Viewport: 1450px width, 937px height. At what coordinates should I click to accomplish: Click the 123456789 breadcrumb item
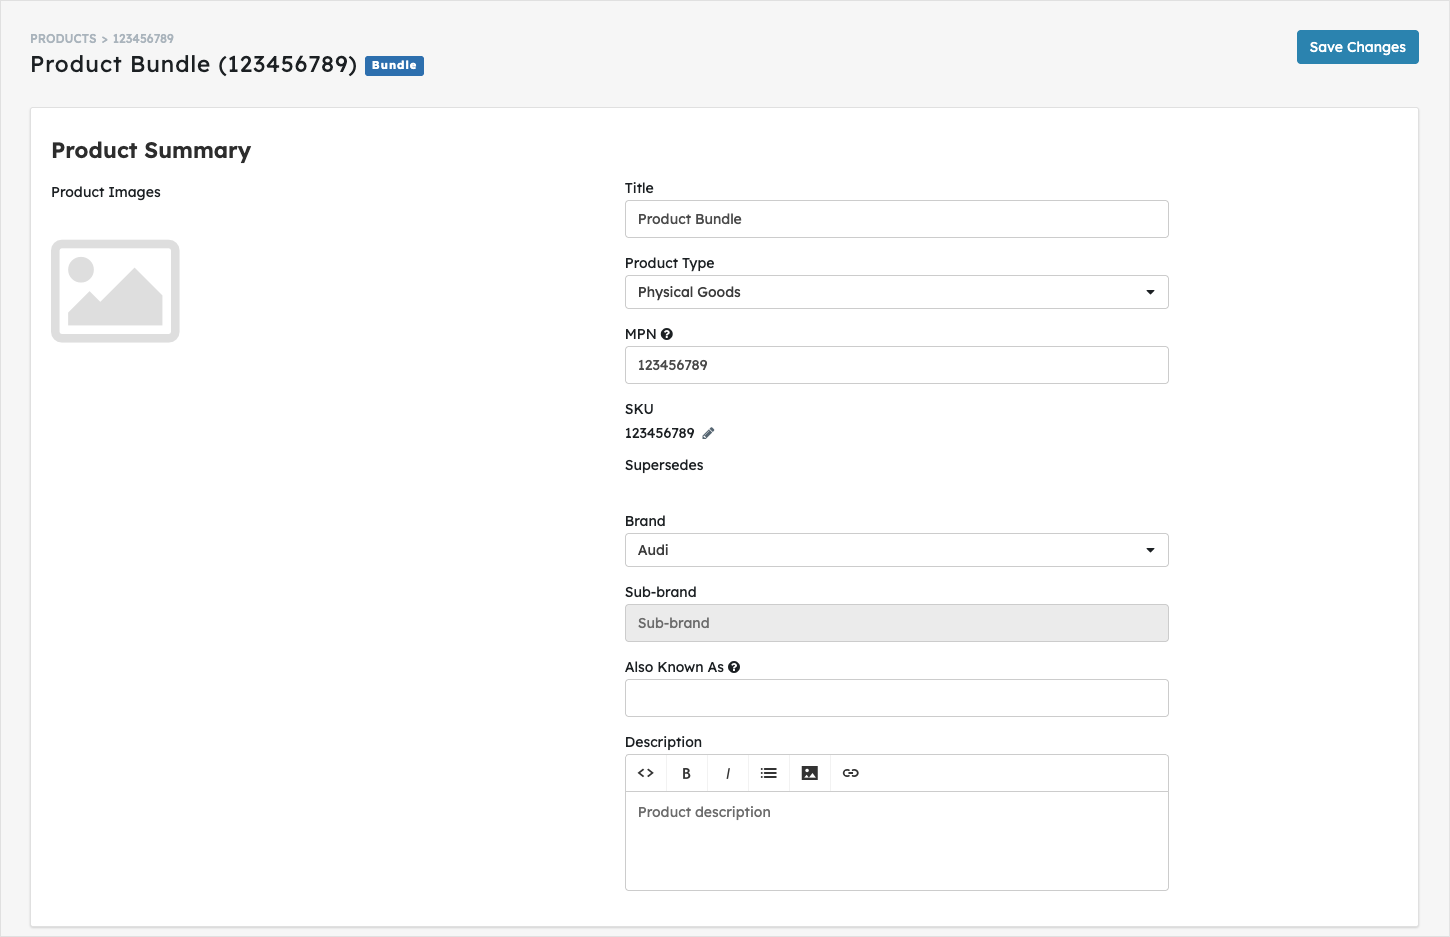coord(143,39)
